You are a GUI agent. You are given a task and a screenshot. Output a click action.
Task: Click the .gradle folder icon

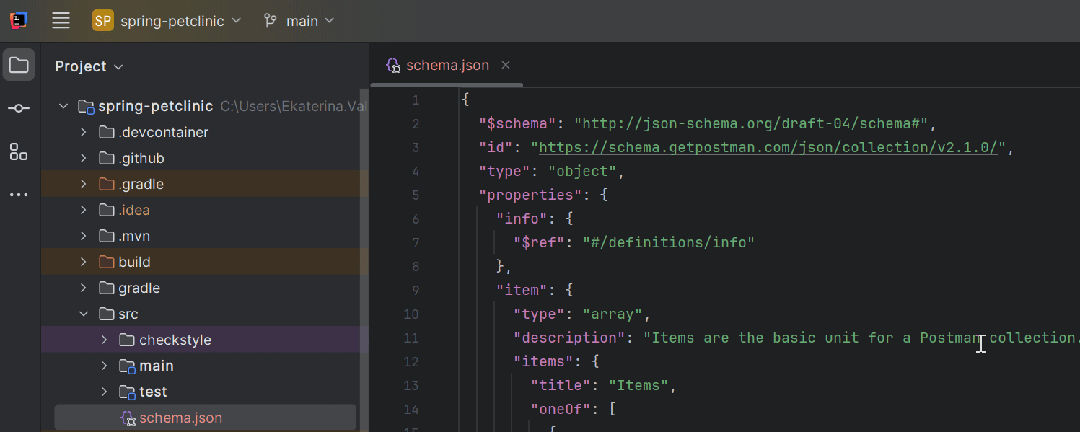[105, 185]
